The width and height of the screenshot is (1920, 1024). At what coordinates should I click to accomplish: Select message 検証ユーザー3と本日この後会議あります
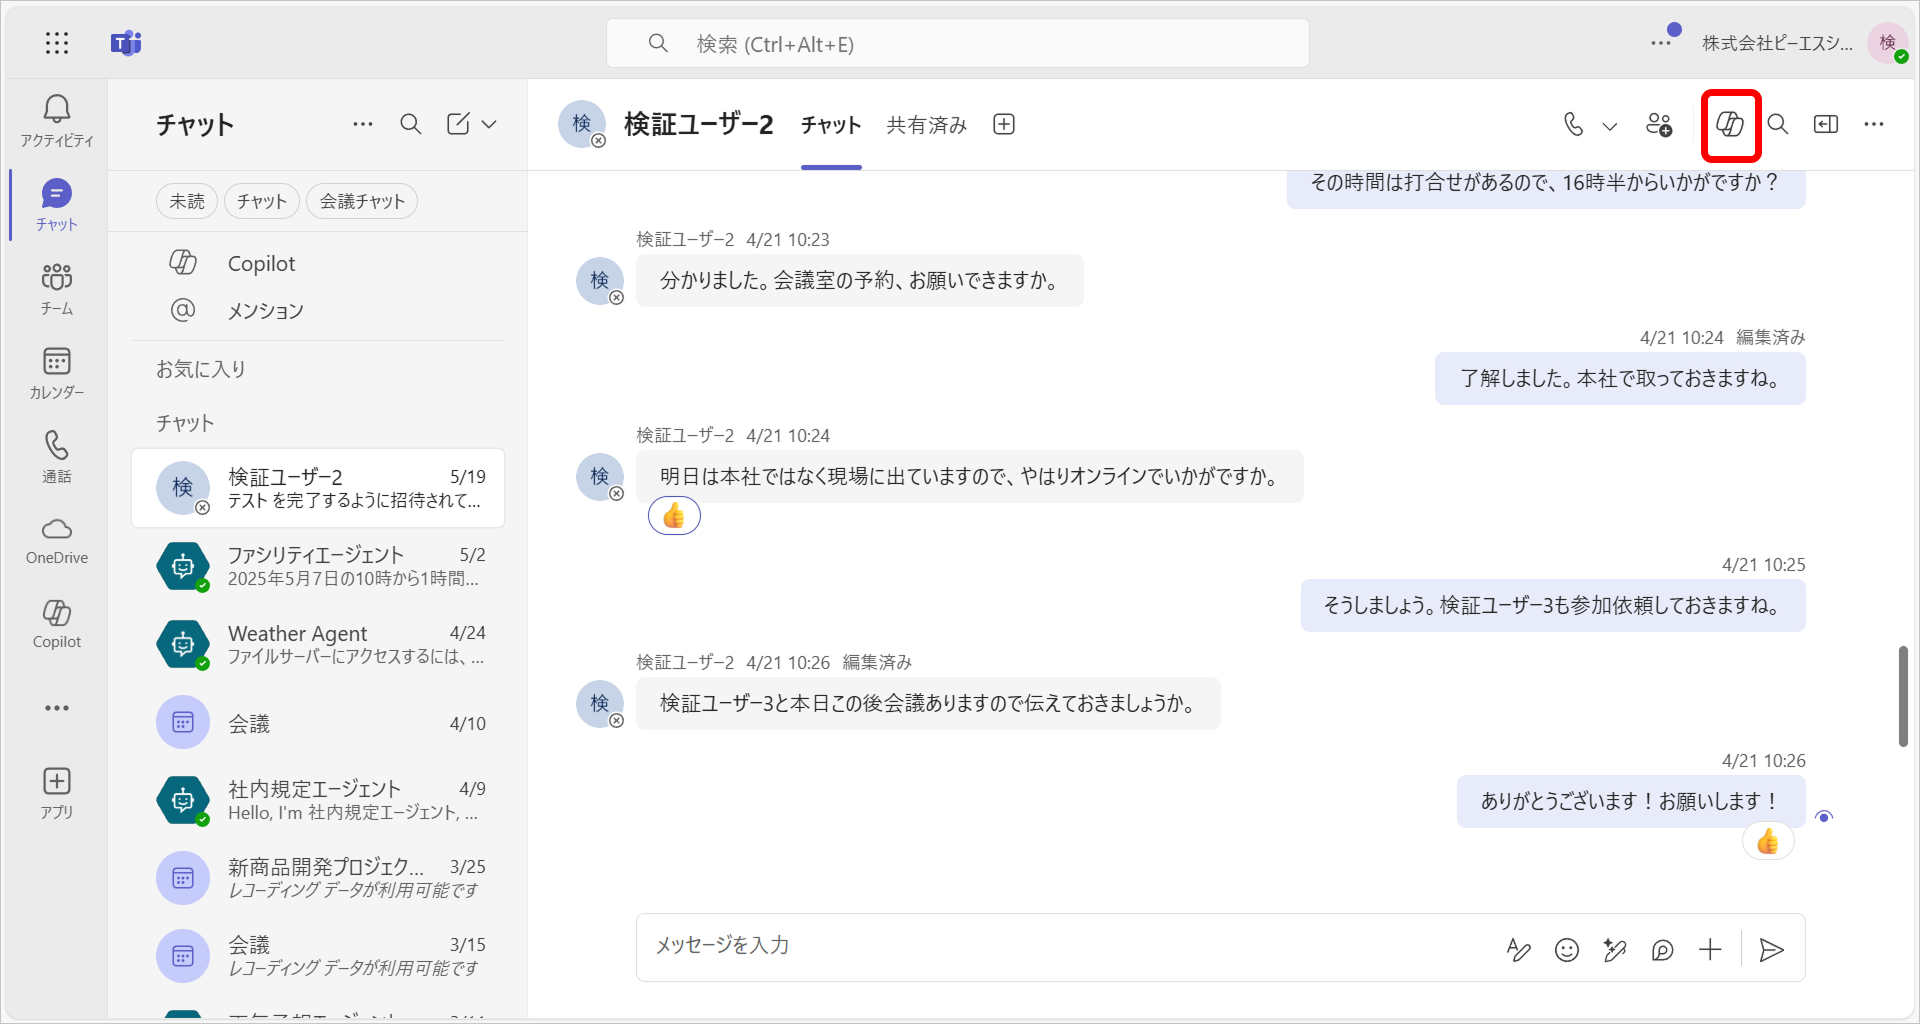coord(928,704)
